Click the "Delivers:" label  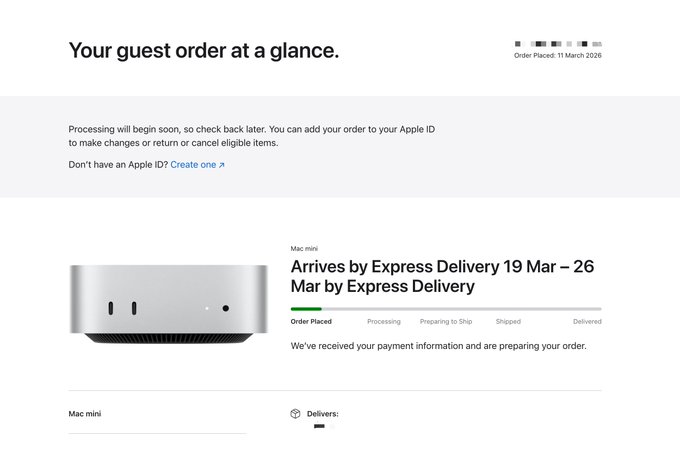(322, 414)
